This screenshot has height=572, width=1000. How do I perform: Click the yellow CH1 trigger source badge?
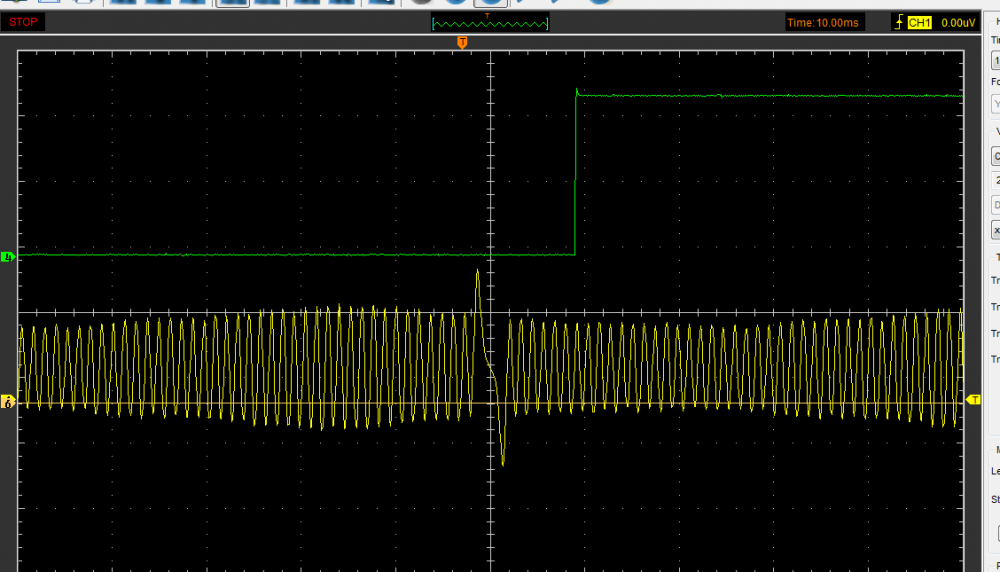(x=919, y=22)
